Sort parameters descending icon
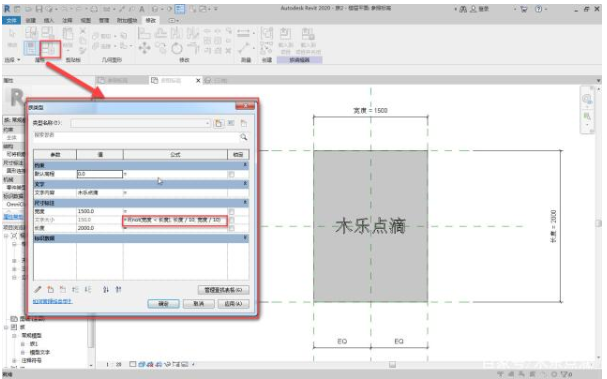Screen dimensions: 607x379 click(118, 289)
